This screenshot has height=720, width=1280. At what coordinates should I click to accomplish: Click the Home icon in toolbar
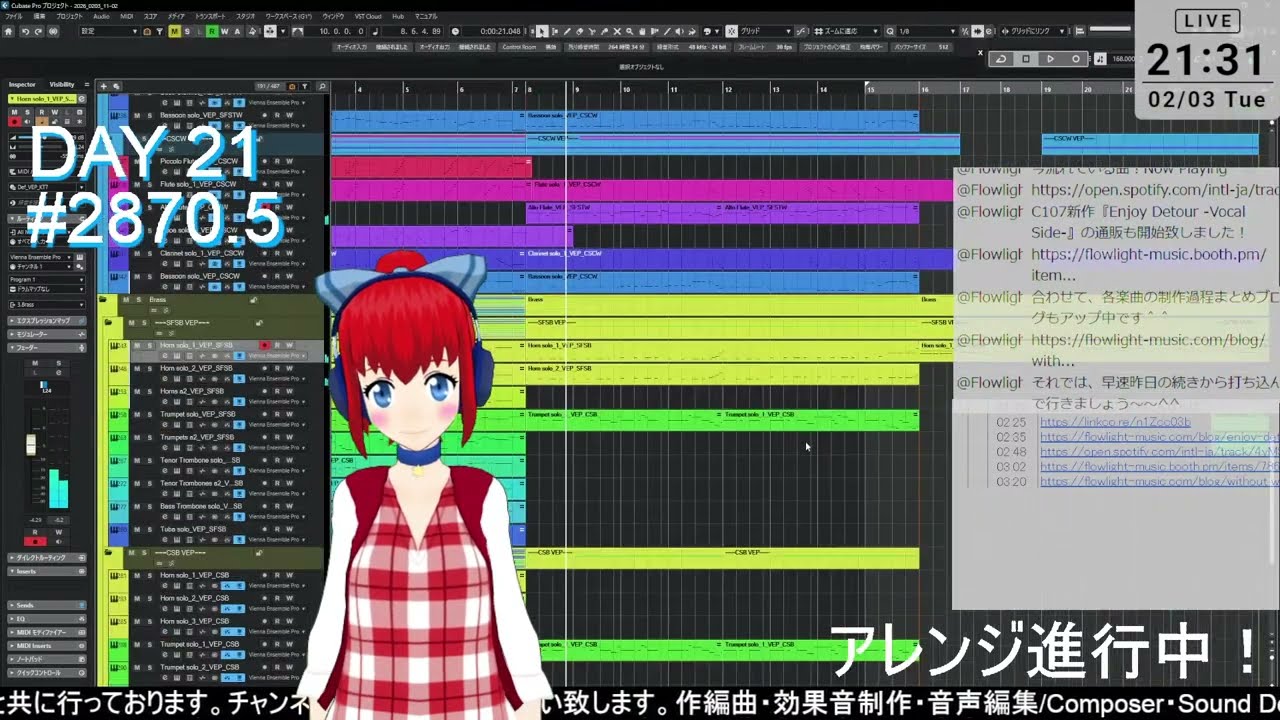pyautogui.click(x=8, y=31)
